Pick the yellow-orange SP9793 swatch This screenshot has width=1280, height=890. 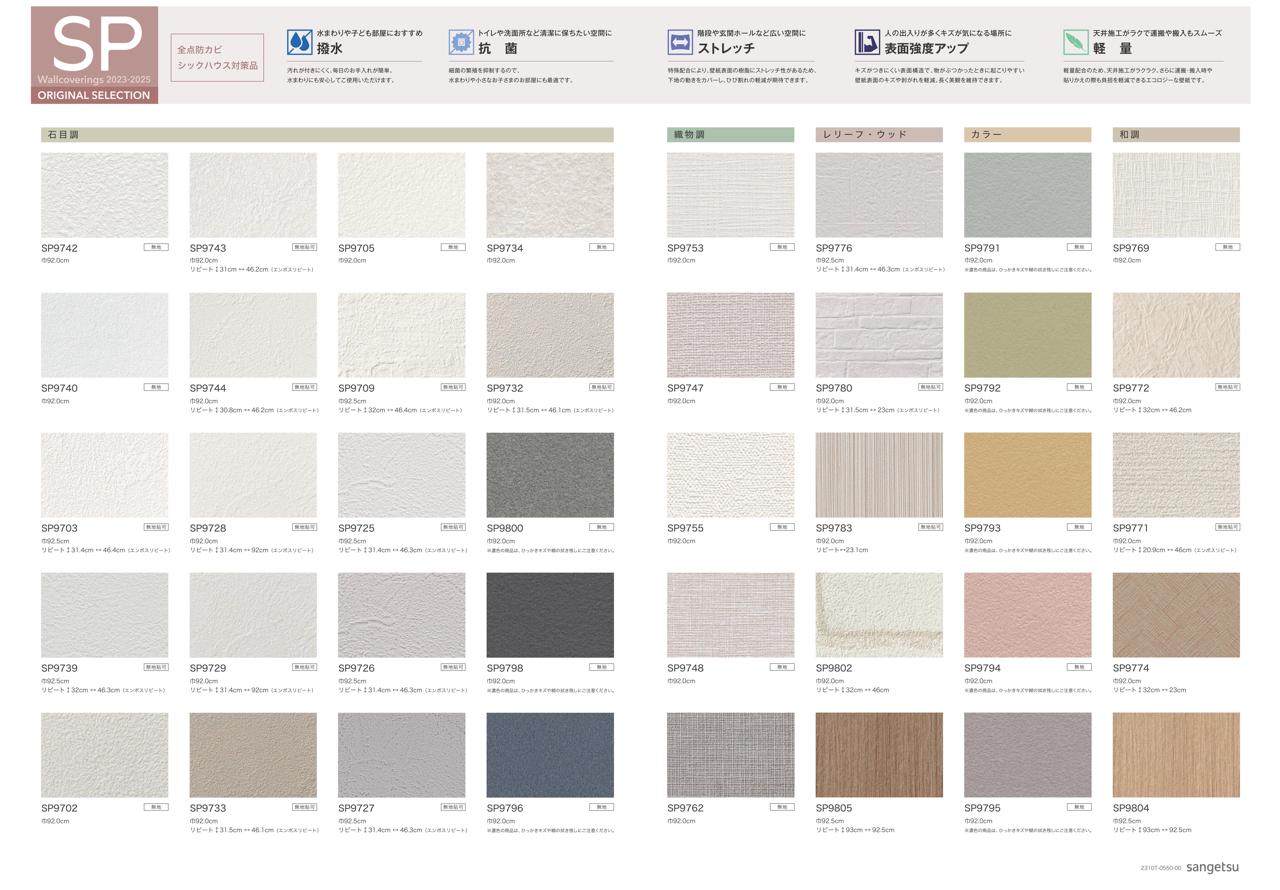[x=1027, y=475]
